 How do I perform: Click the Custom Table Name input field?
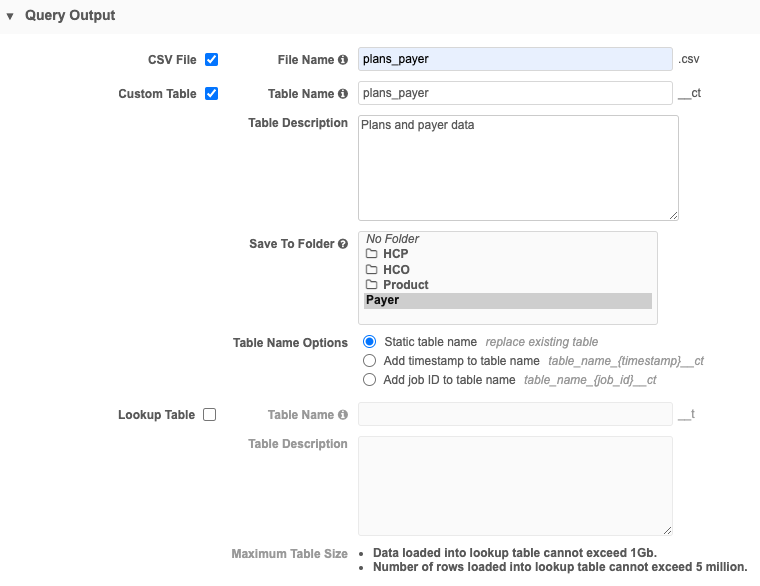pos(514,94)
